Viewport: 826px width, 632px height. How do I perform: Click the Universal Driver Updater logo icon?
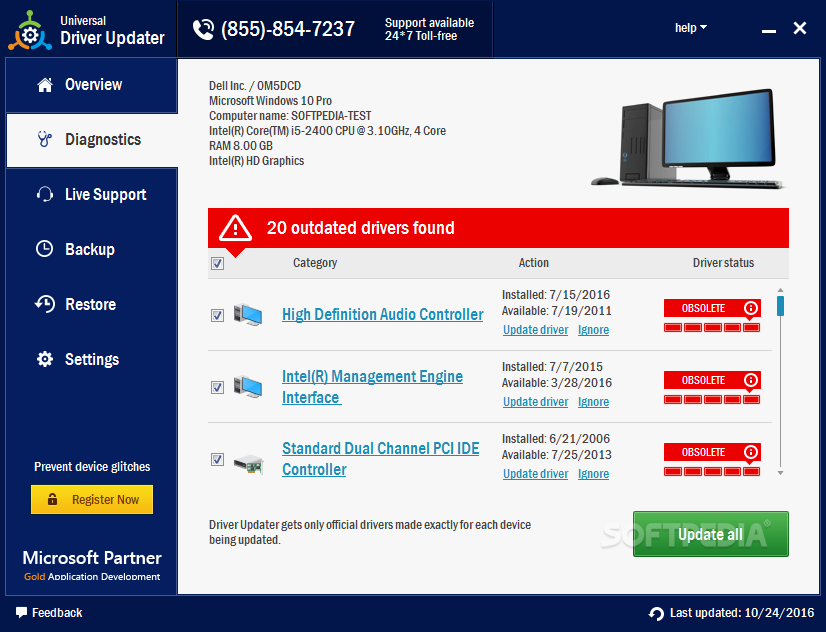point(30,31)
